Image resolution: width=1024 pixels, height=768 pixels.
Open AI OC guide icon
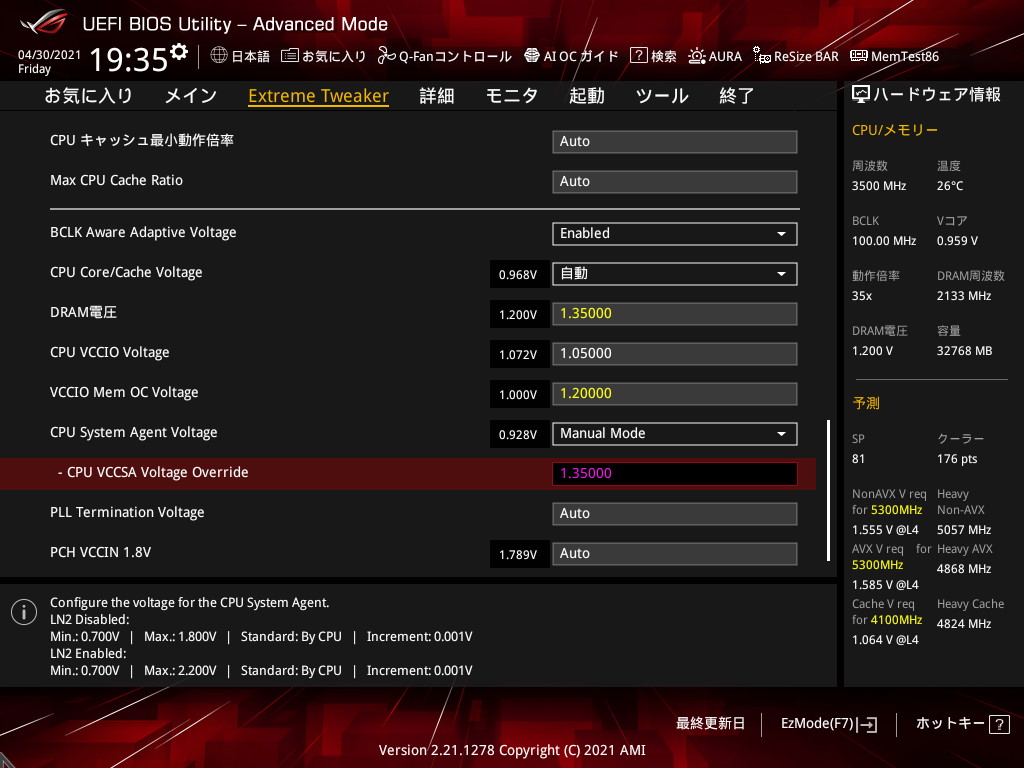click(532, 56)
